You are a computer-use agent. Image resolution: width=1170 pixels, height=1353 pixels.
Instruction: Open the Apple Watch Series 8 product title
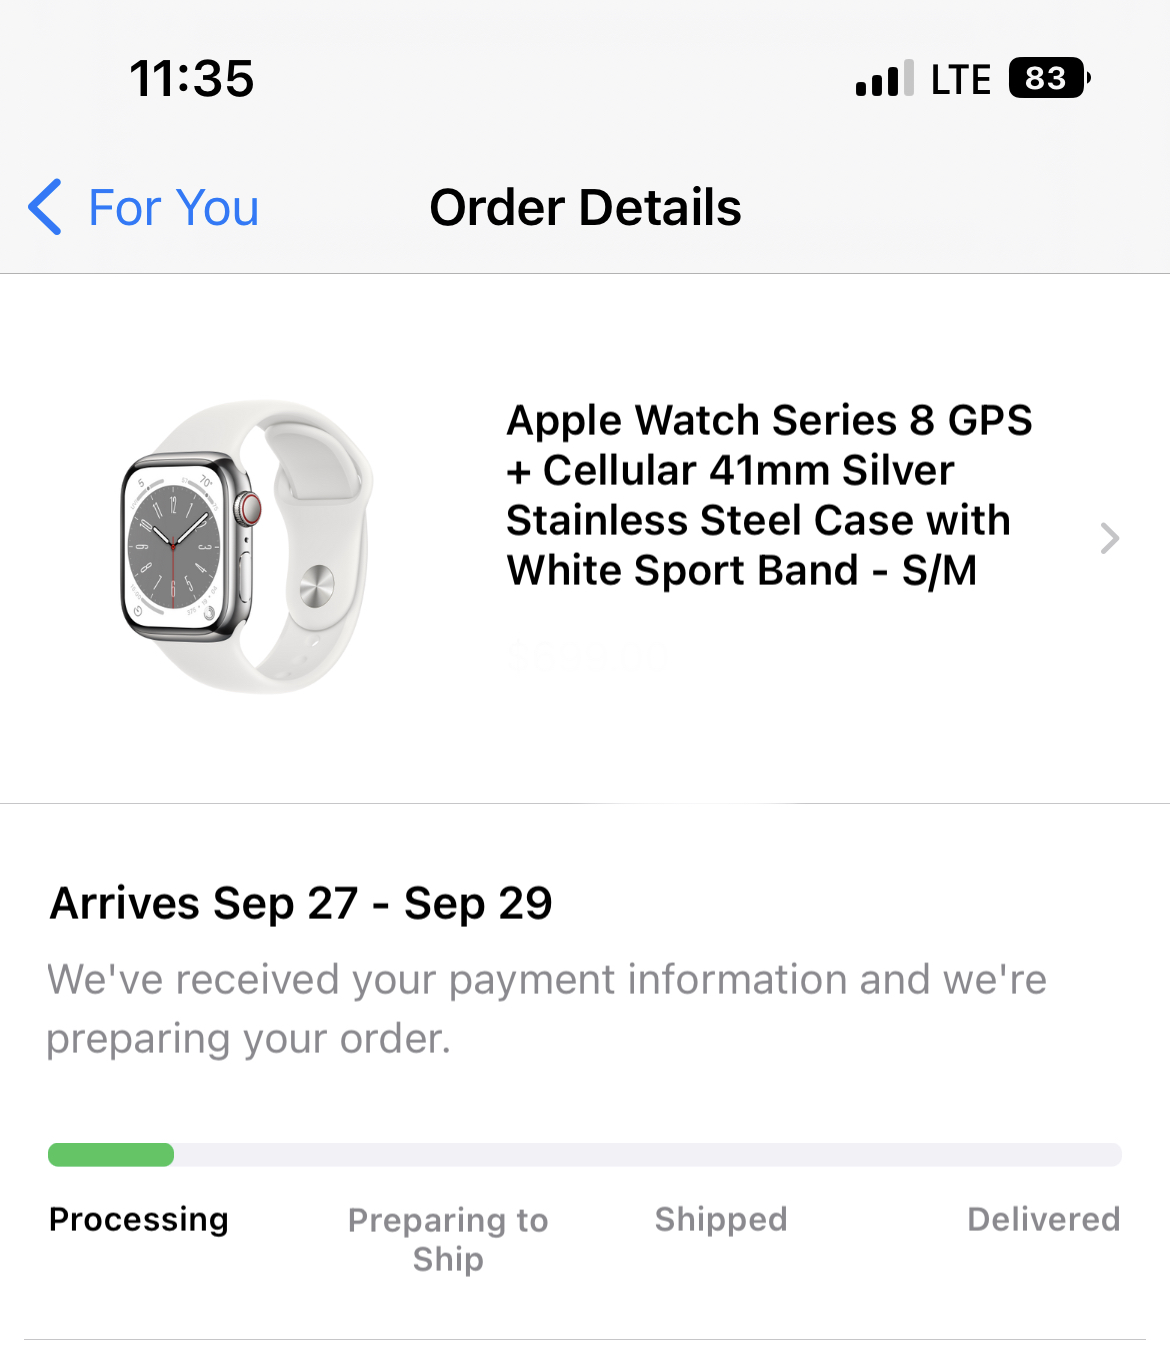pos(768,495)
